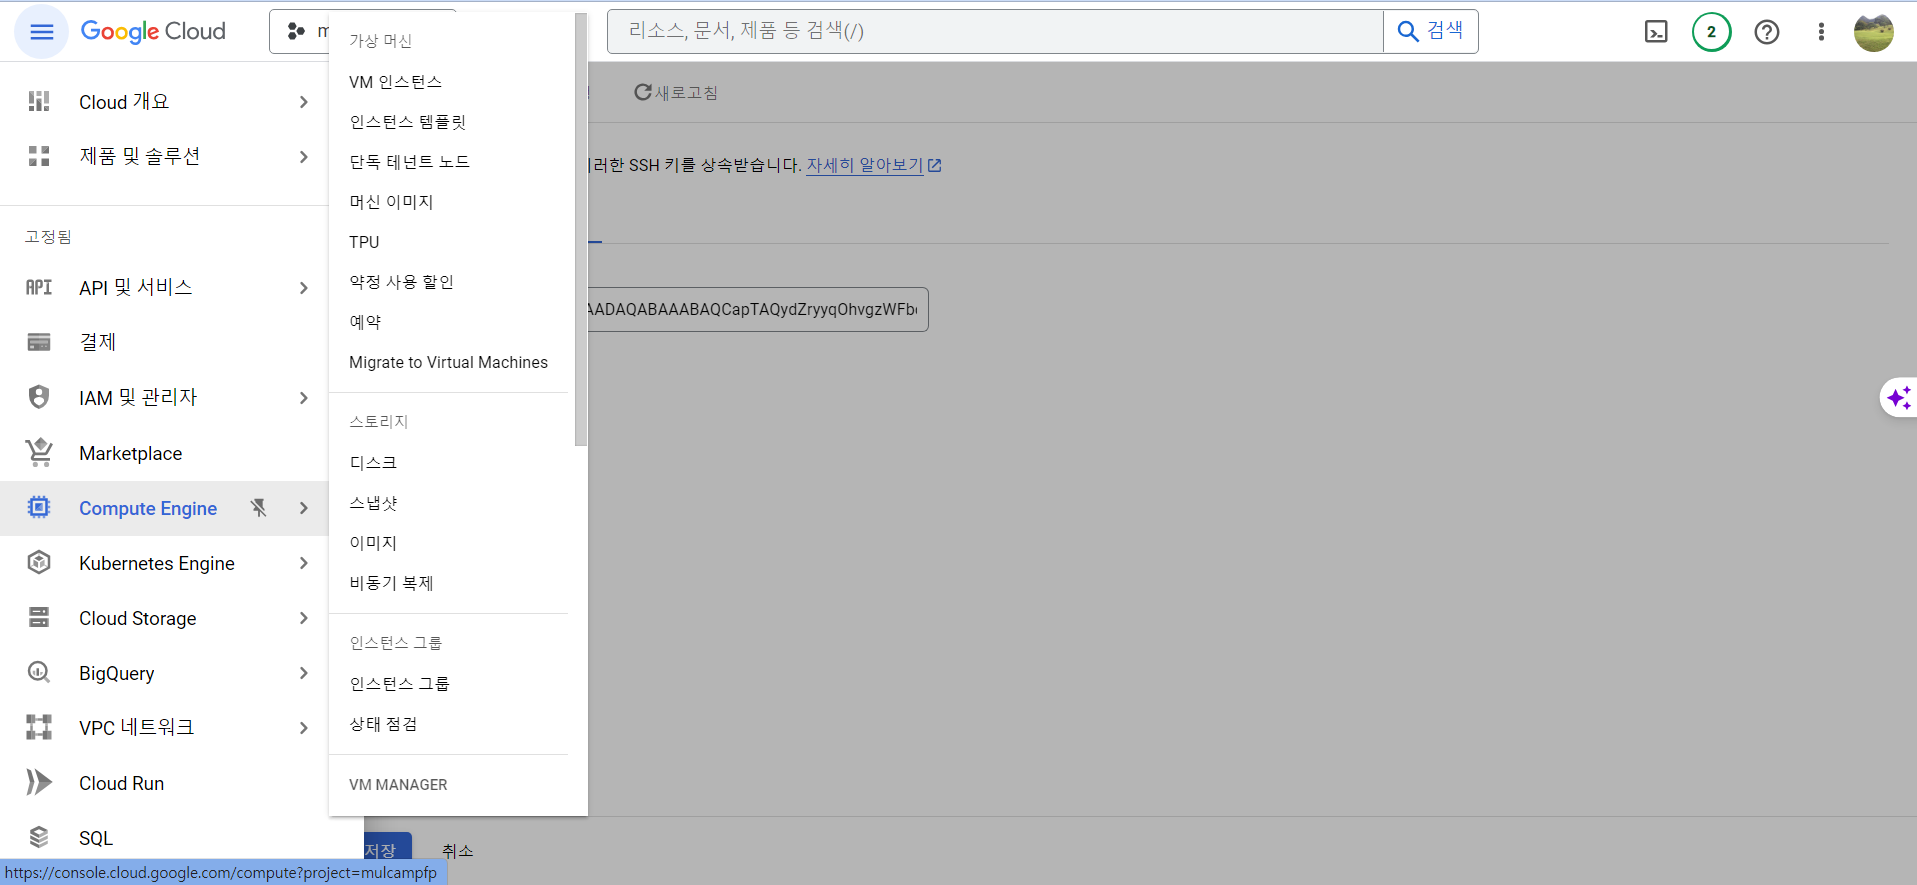Click the Products and solutions grid icon
The height and width of the screenshot is (885, 1917).
tap(39, 156)
